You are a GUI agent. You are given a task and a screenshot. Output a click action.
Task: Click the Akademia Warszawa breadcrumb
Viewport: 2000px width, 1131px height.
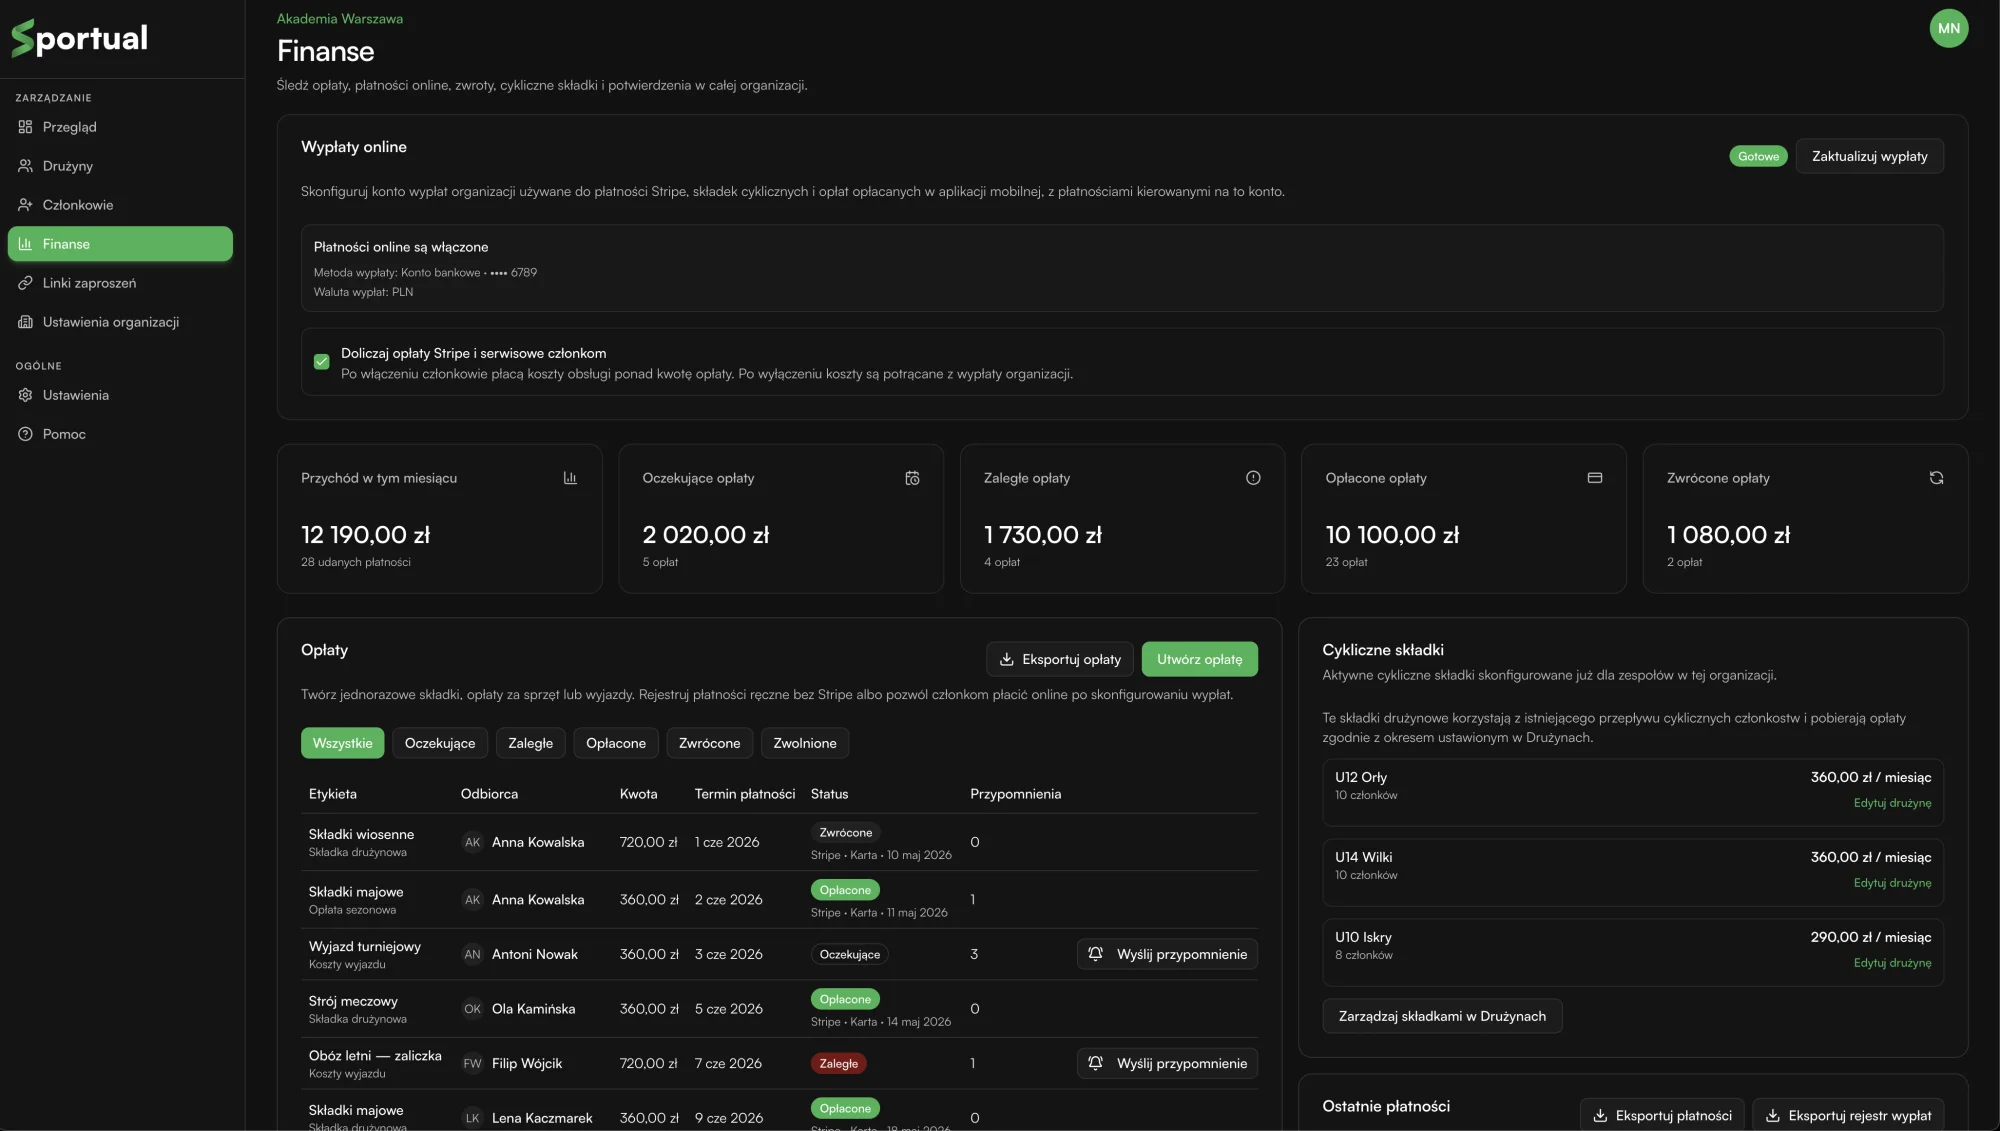[340, 19]
